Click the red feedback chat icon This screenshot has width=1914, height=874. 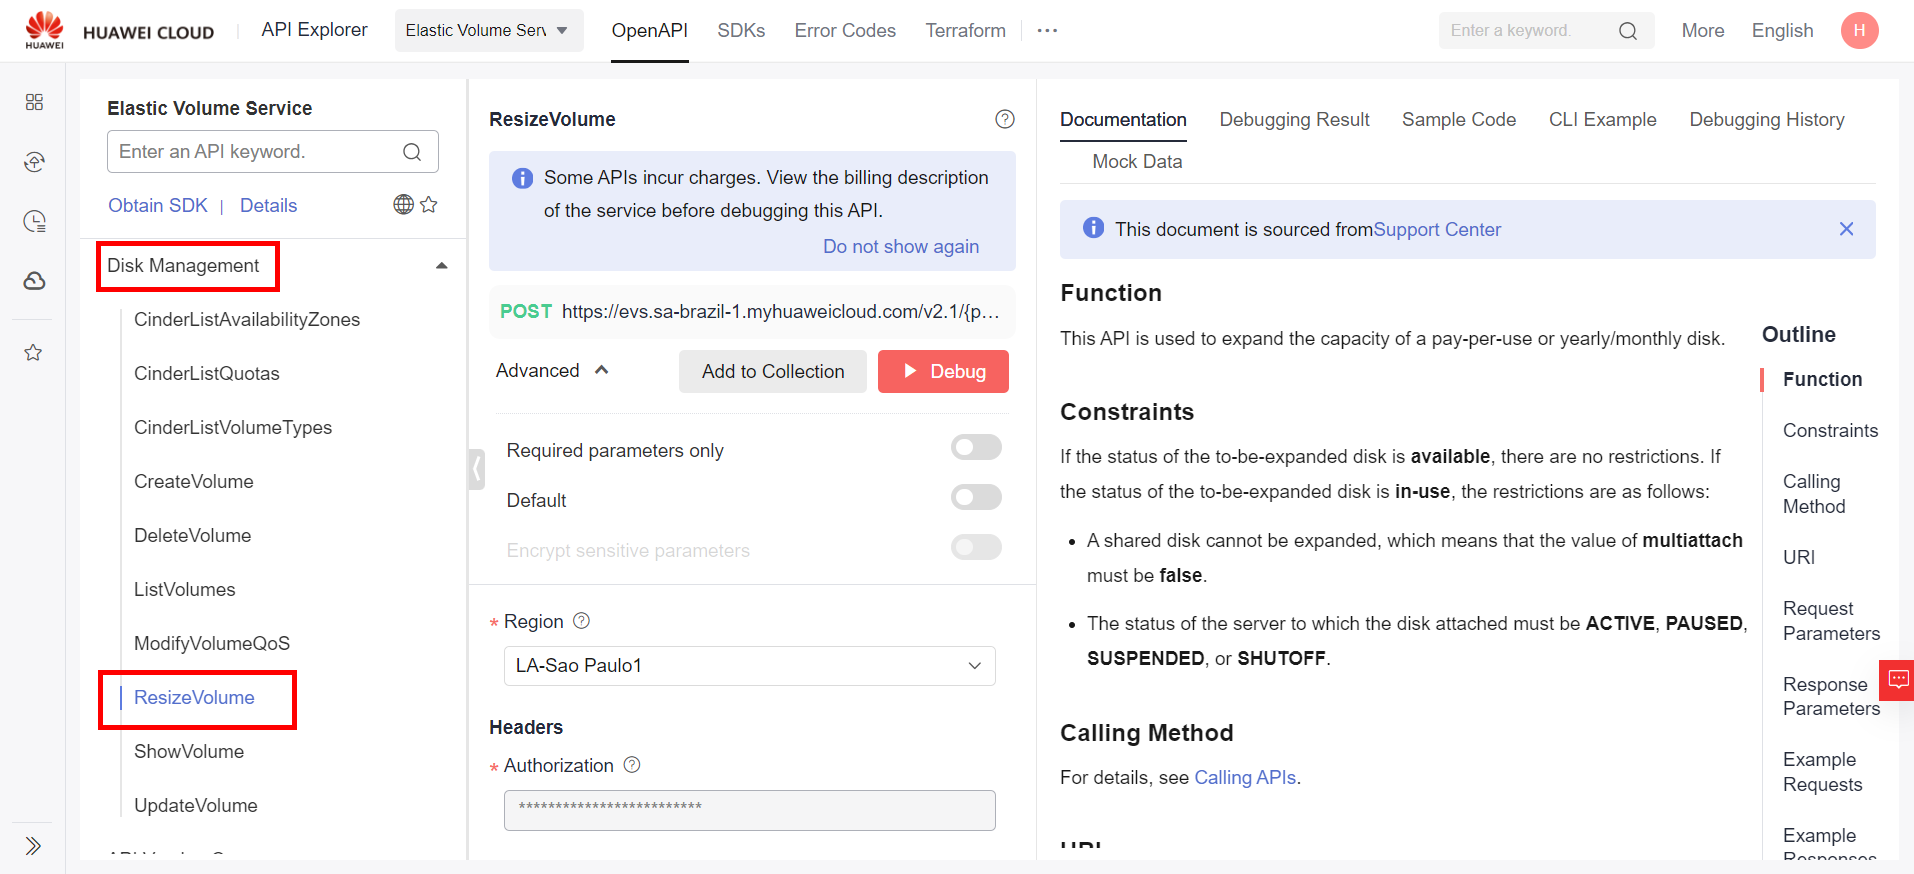[x=1897, y=680]
